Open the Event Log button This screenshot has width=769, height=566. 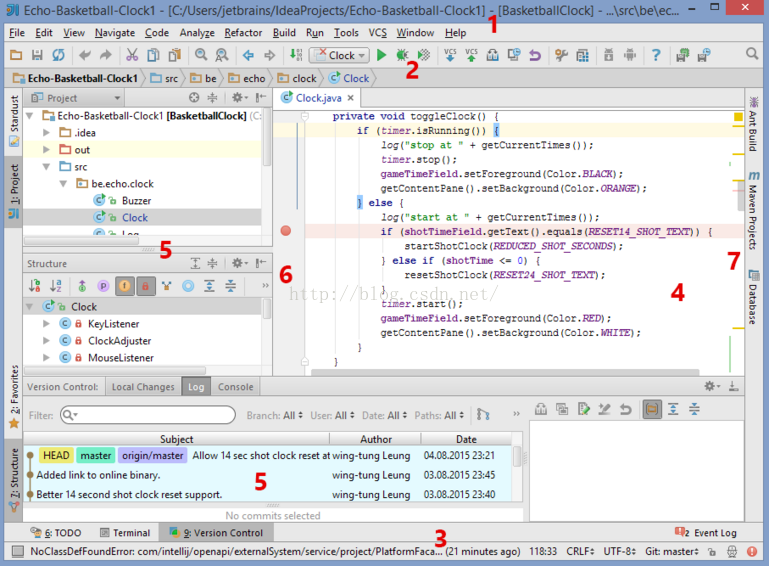pos(706,533)
